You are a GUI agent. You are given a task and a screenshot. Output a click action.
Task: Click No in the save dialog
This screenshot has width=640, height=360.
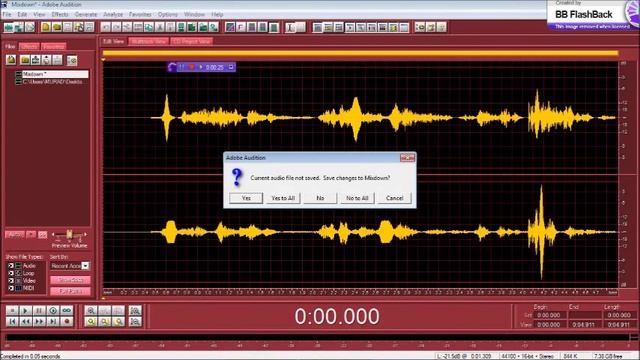pyautogui.click(x=320, y=198)
